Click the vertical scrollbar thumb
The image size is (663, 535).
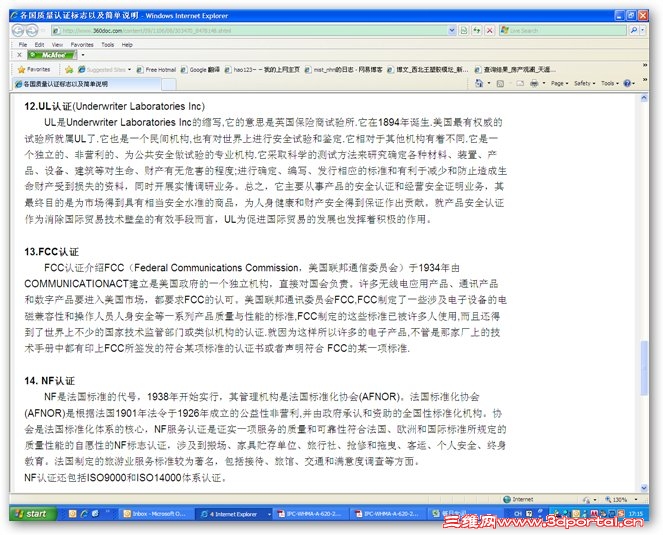644,368
